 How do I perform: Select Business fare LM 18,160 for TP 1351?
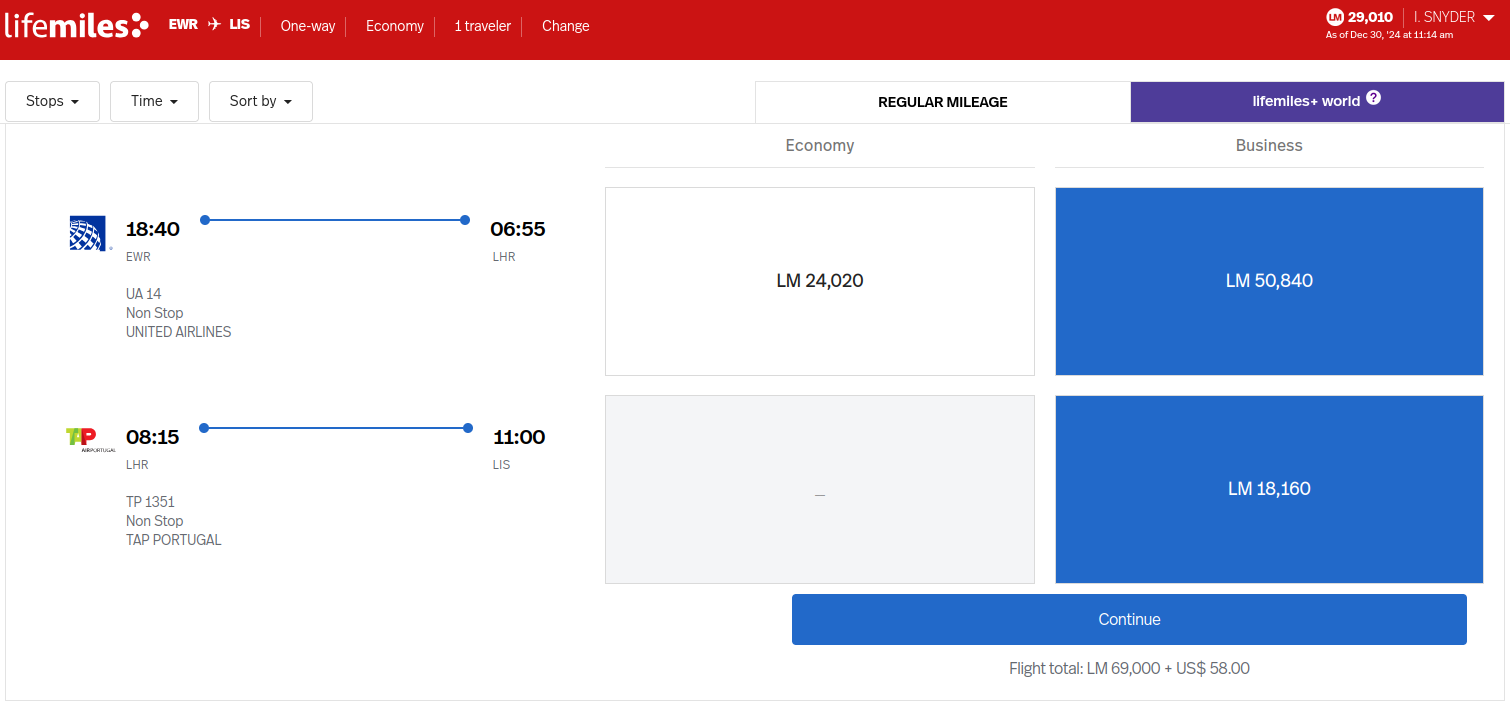pyautogui.click(x=1269, y=489)
